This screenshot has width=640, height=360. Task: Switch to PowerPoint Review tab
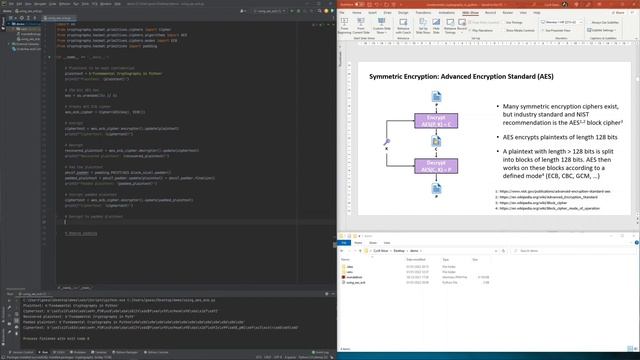click(507, 13)
